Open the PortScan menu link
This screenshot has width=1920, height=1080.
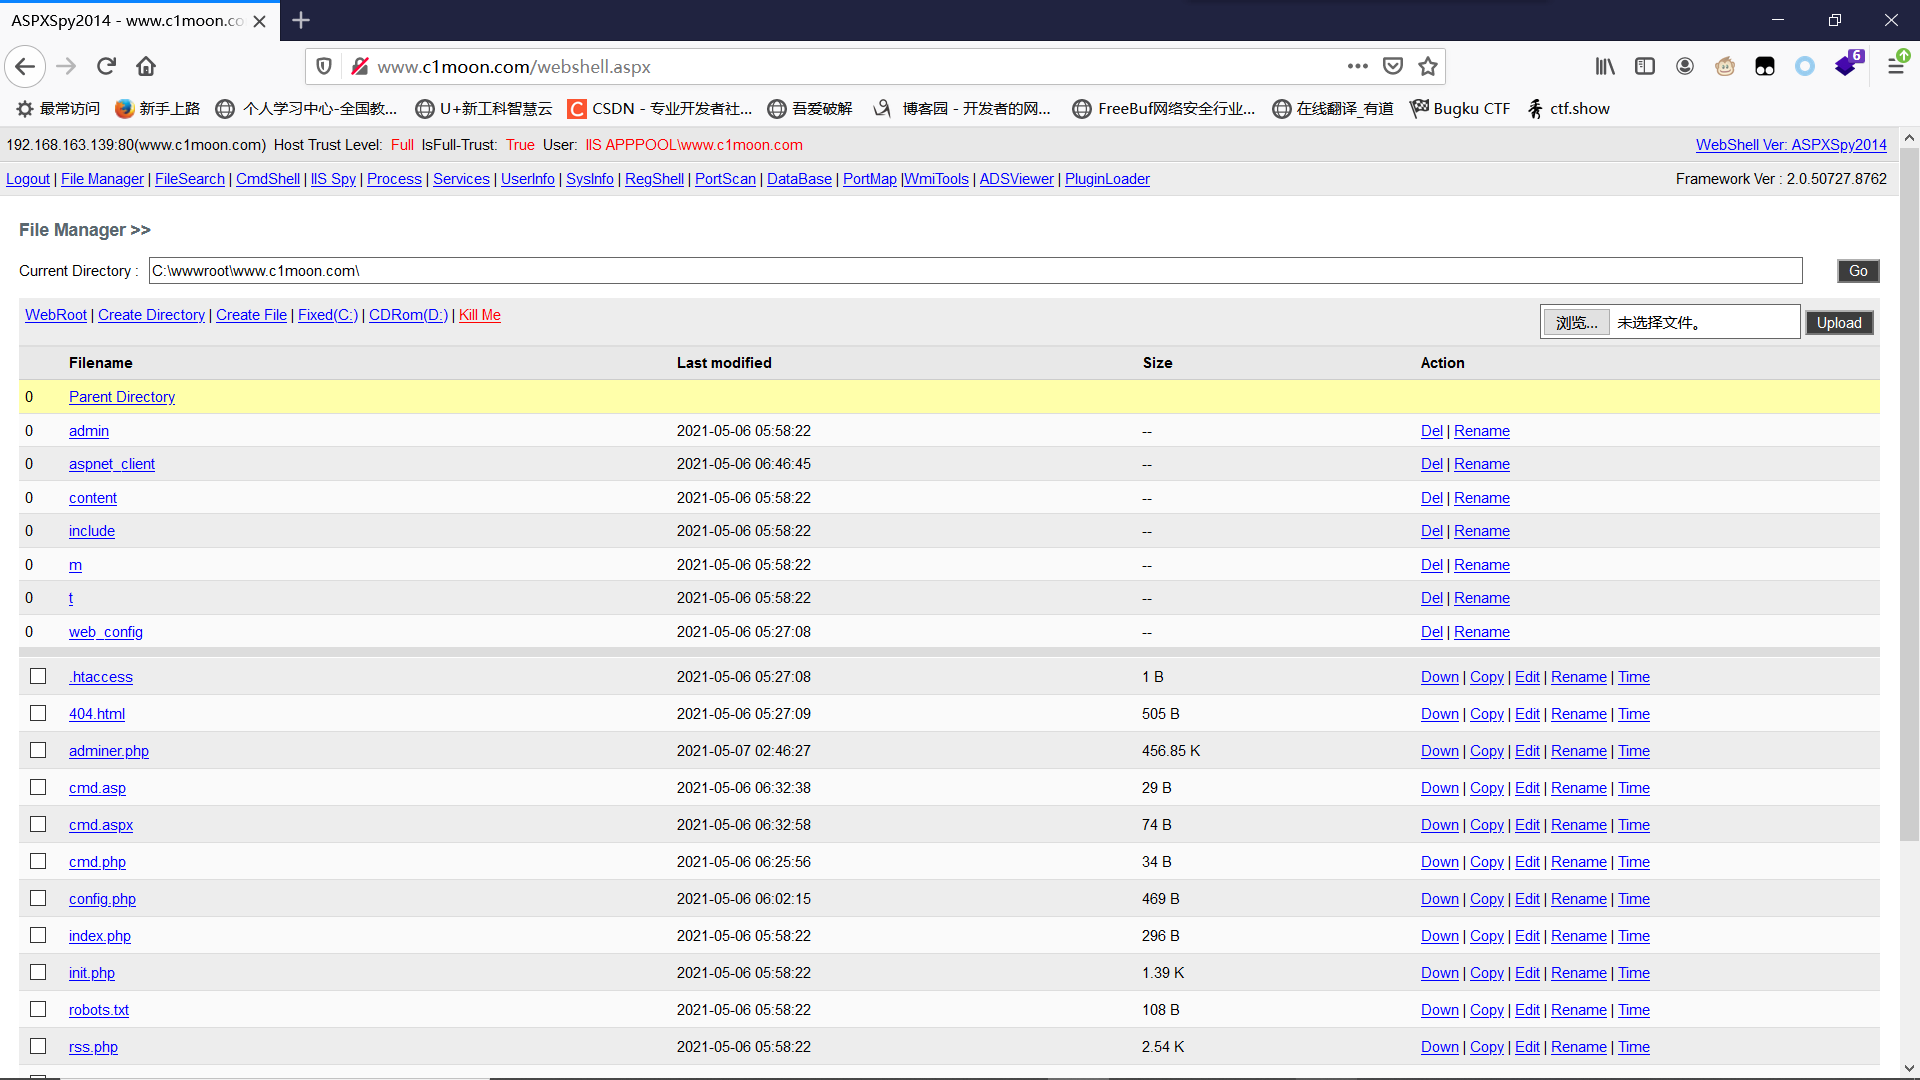coord(725,179)
